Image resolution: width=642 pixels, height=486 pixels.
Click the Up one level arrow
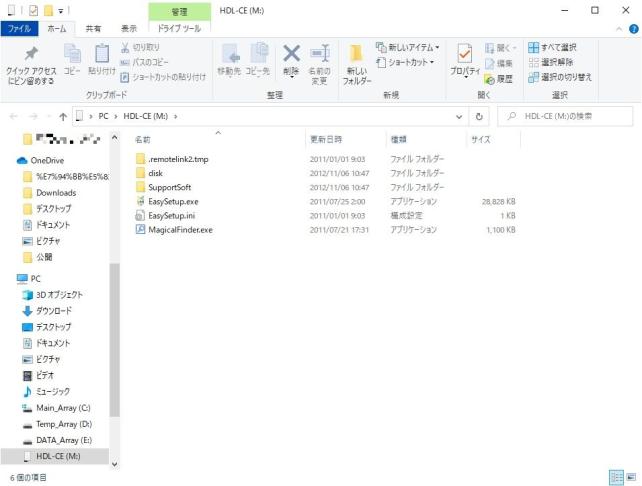click(63, 117)
